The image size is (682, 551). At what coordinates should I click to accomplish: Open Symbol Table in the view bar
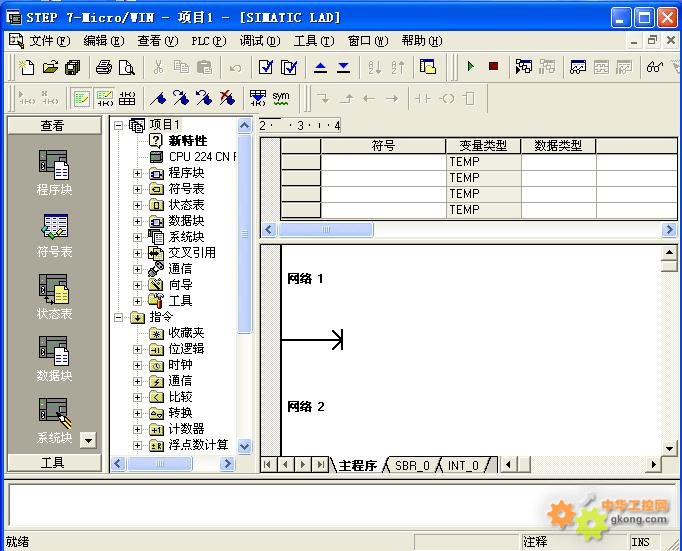[x=54, y=235]
